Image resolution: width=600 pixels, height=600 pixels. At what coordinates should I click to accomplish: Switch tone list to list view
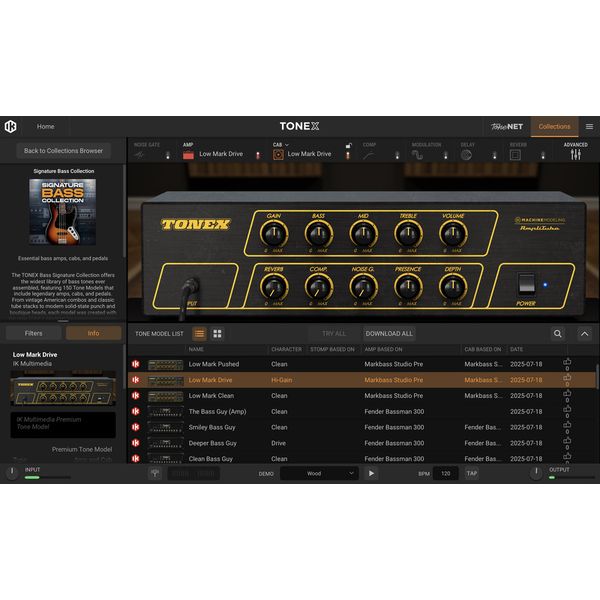click(x=199, y=333)
